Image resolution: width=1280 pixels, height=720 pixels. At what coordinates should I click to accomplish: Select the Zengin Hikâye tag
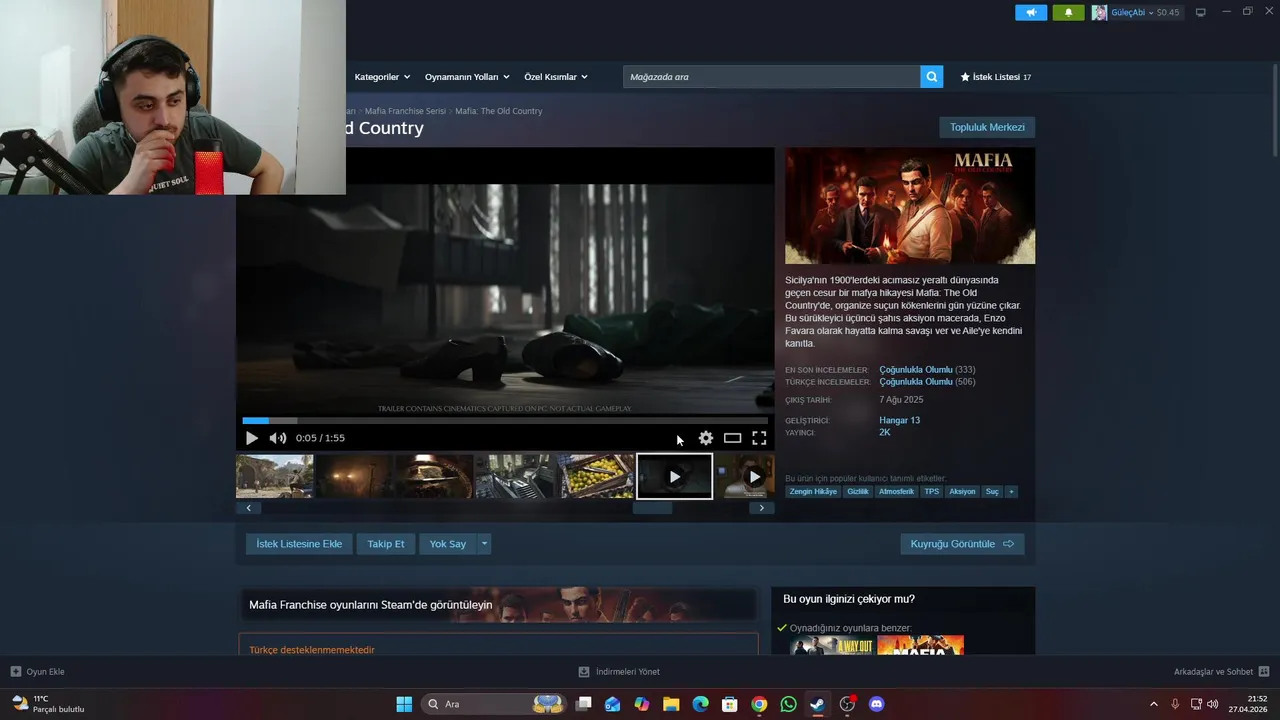tap(813, 492)
